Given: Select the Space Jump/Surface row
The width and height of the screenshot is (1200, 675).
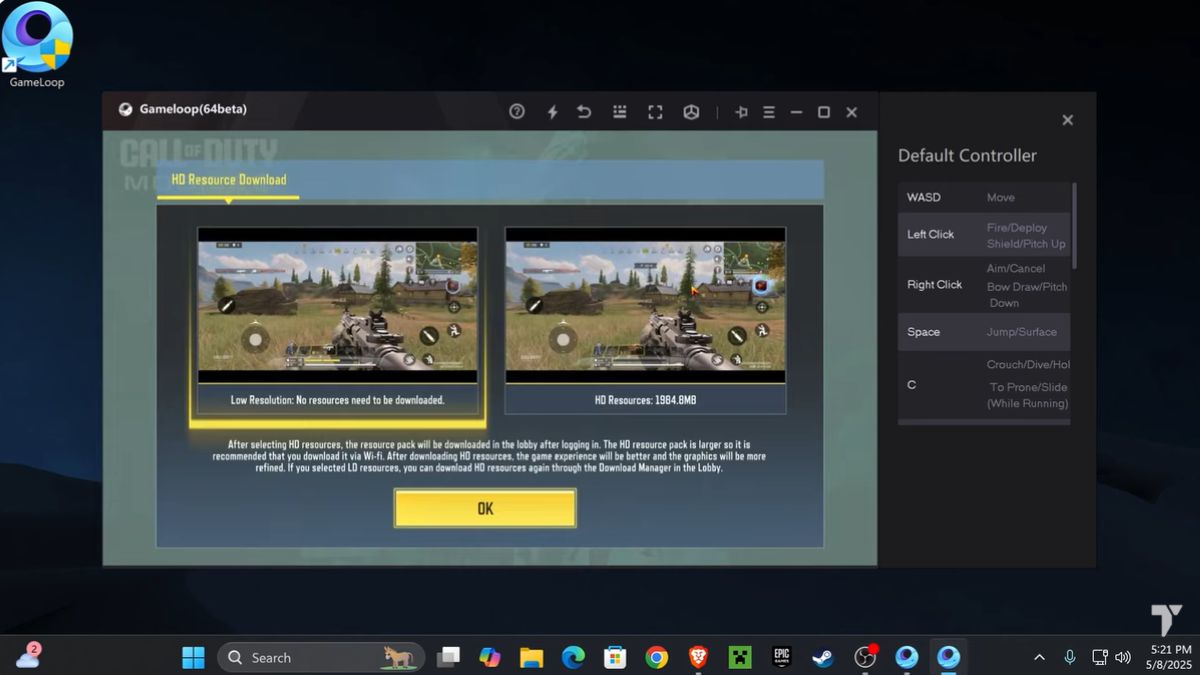Looking at the screenshot, I should point(984,332).
